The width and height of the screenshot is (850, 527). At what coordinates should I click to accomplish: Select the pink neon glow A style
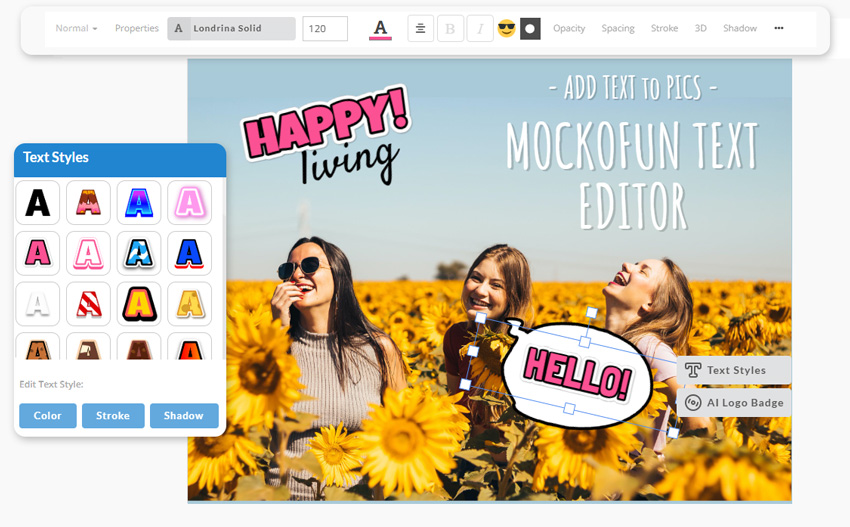(189, 203)
